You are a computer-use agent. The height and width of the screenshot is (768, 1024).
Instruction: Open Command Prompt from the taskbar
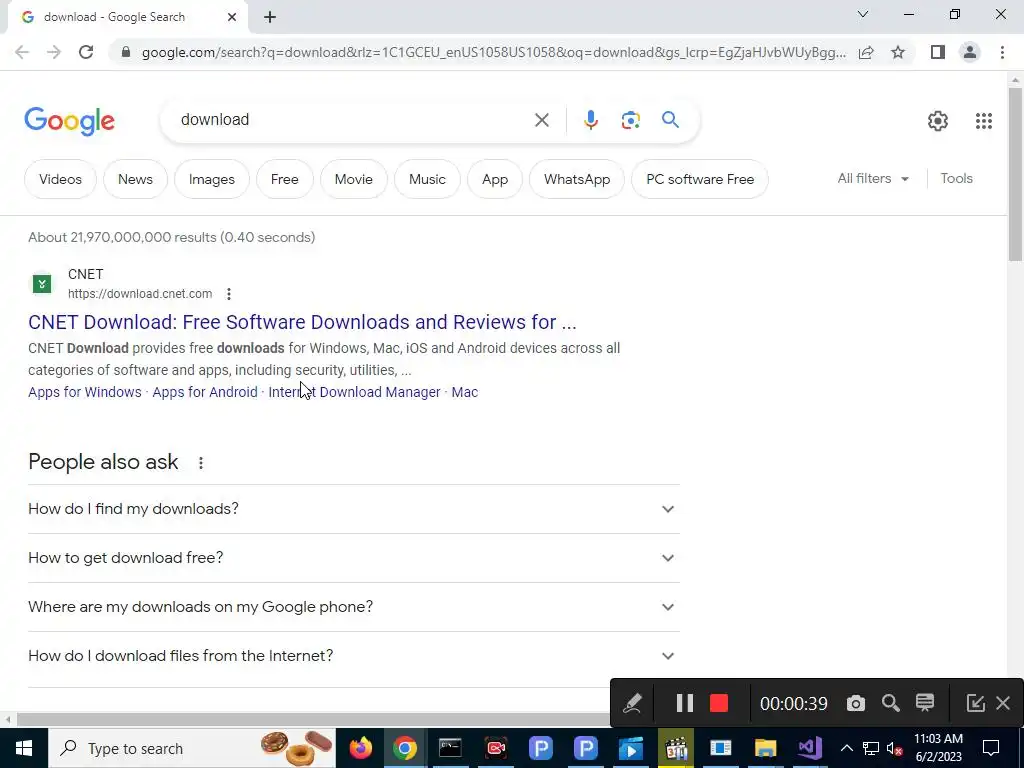[450, 748]
